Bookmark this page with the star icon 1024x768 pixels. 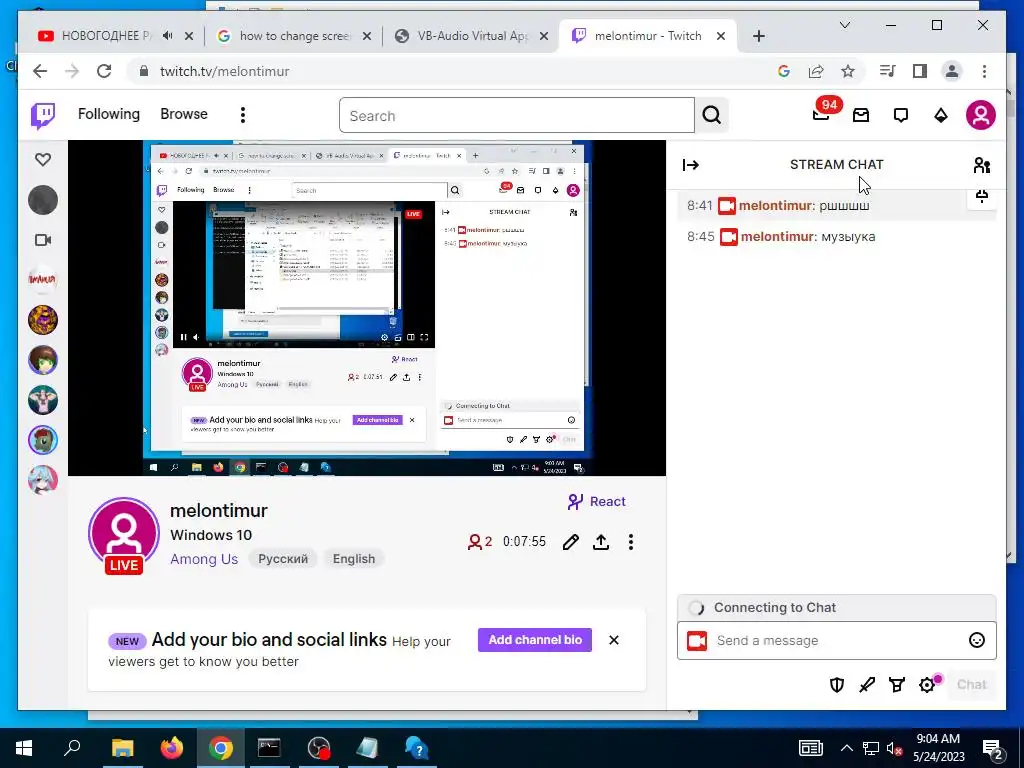848,71
